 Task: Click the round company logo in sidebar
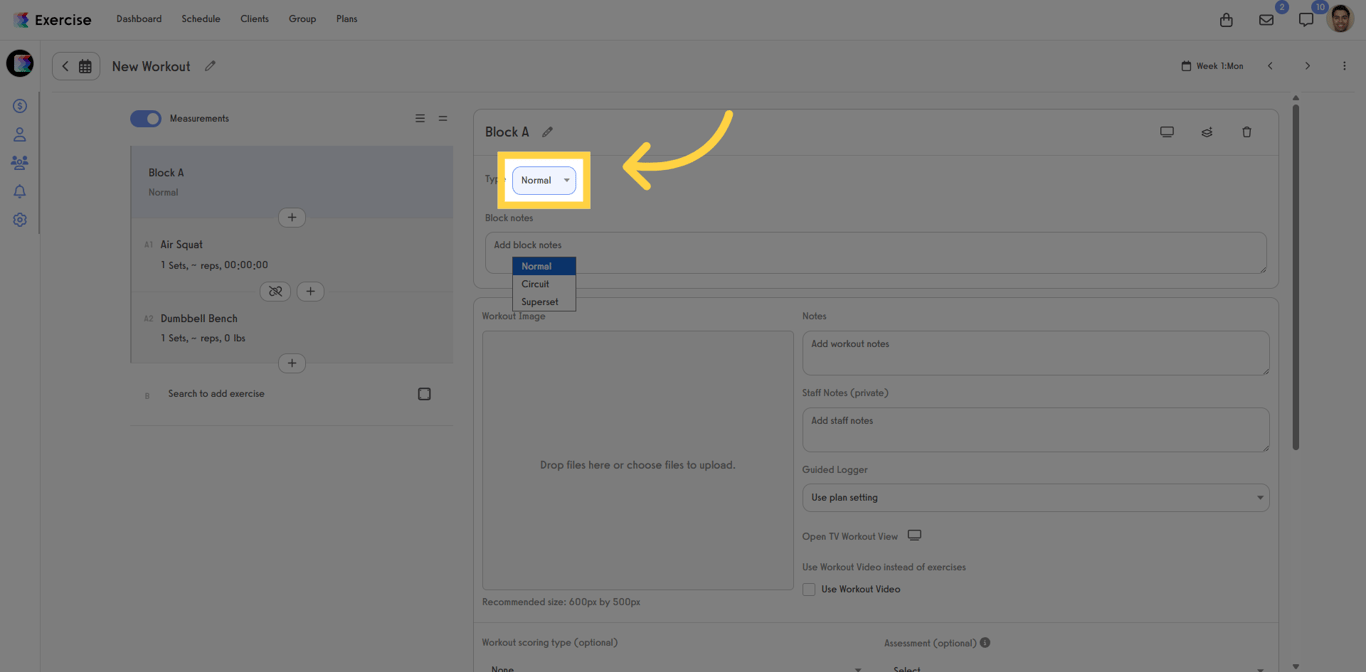coord(20,63)
